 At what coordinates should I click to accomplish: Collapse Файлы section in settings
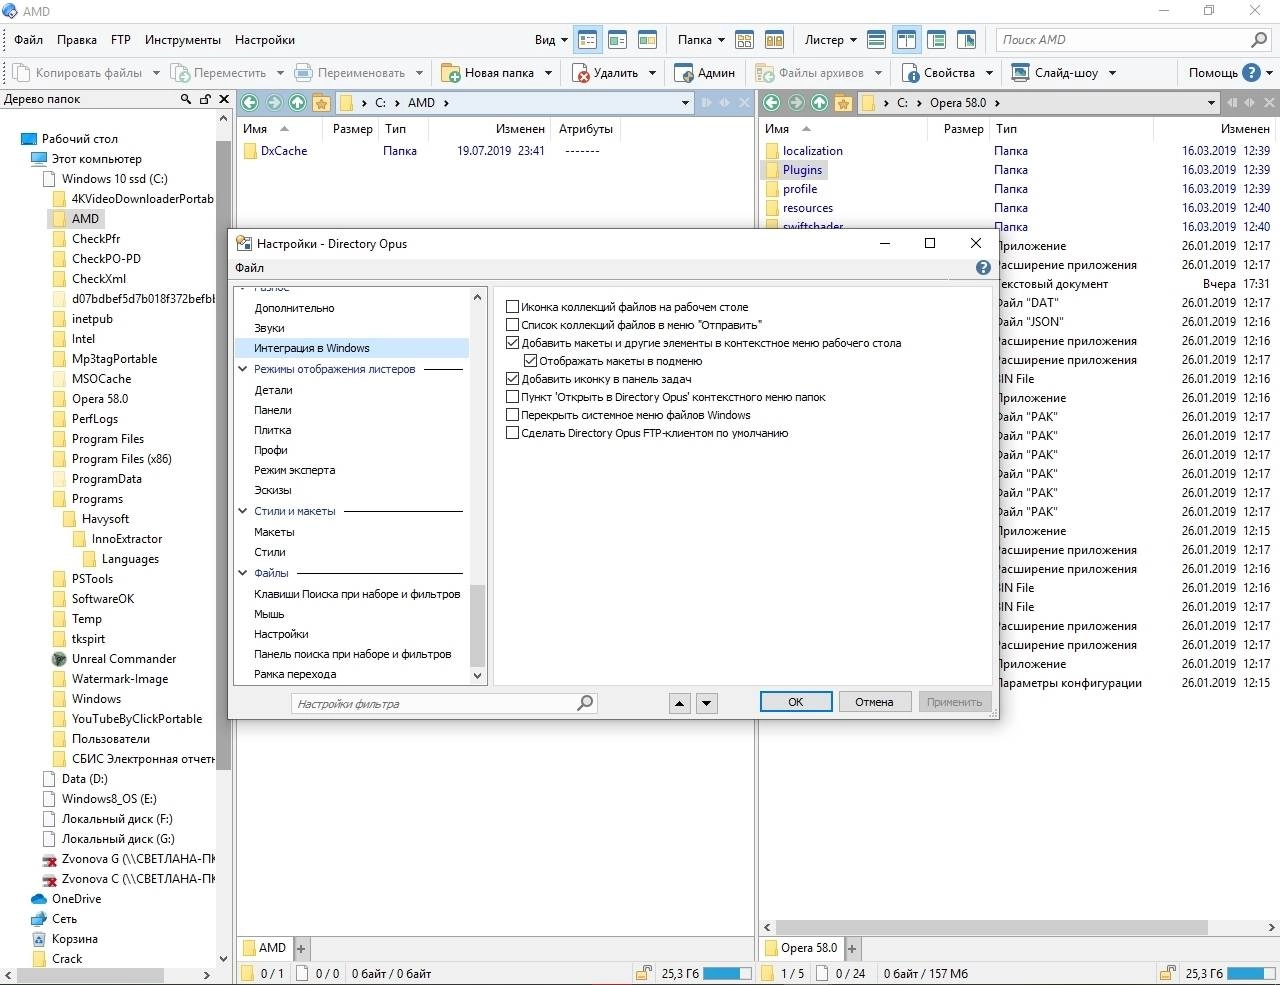243,573
